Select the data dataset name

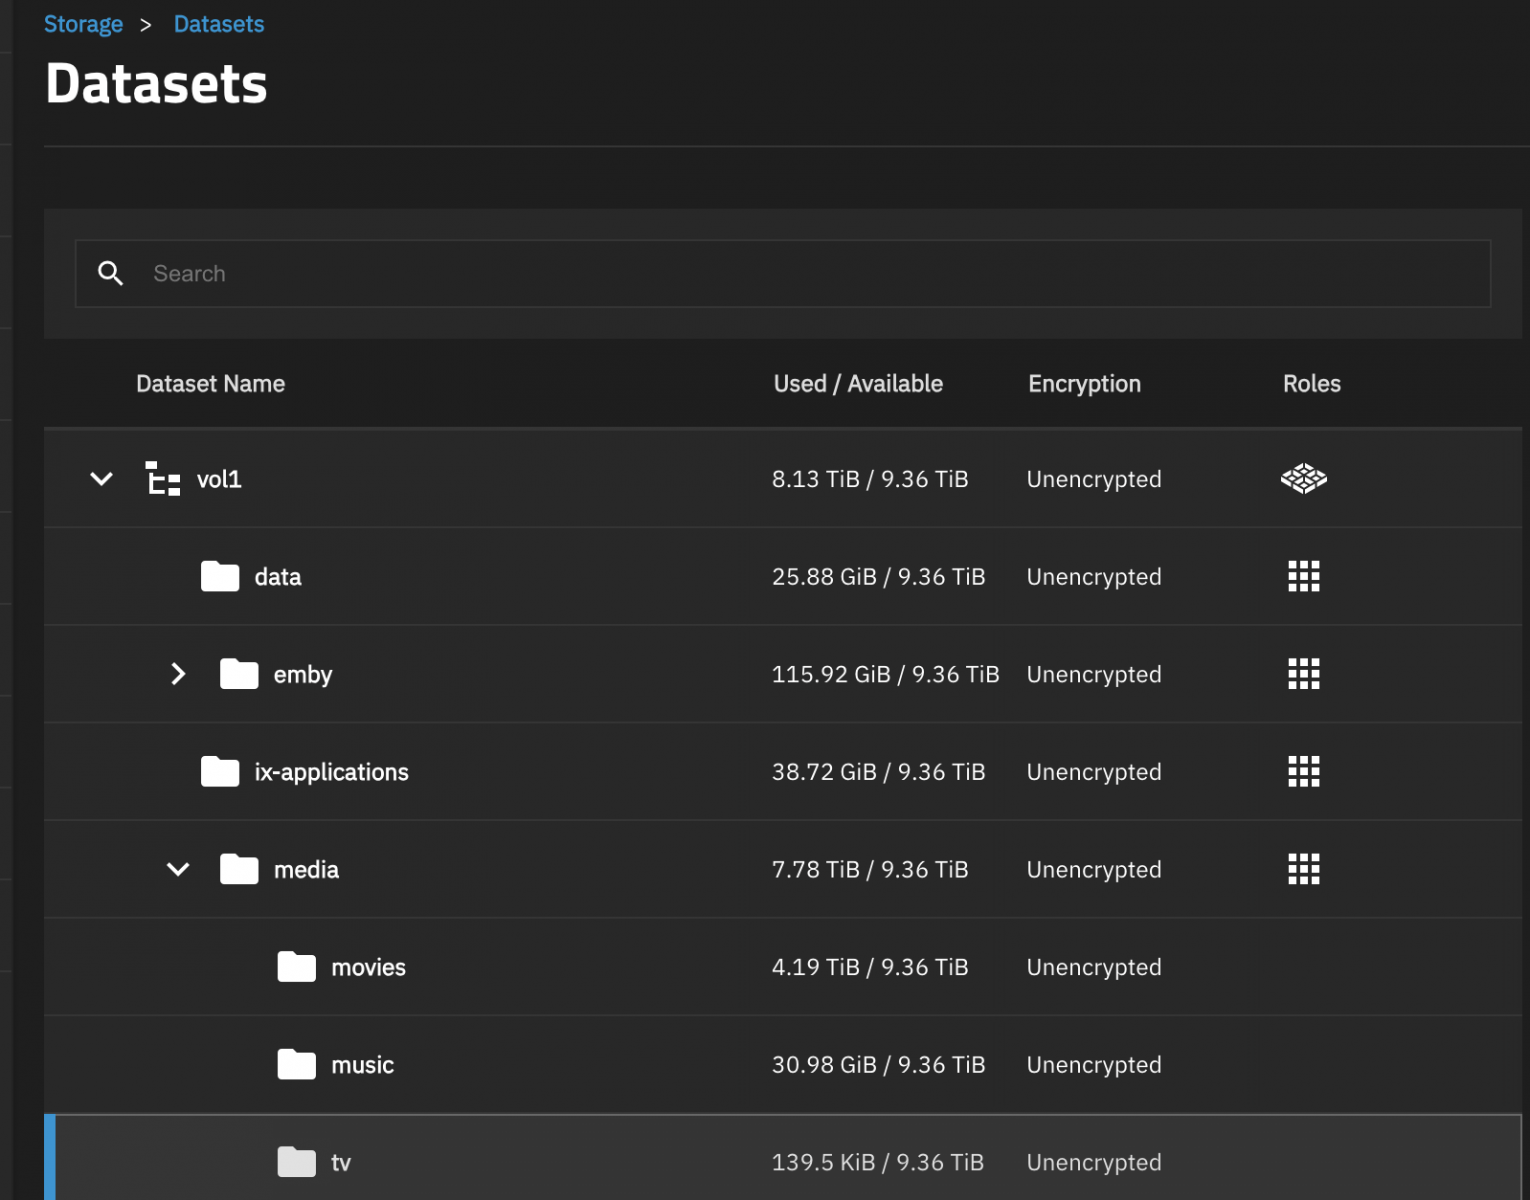click(278, 577)
